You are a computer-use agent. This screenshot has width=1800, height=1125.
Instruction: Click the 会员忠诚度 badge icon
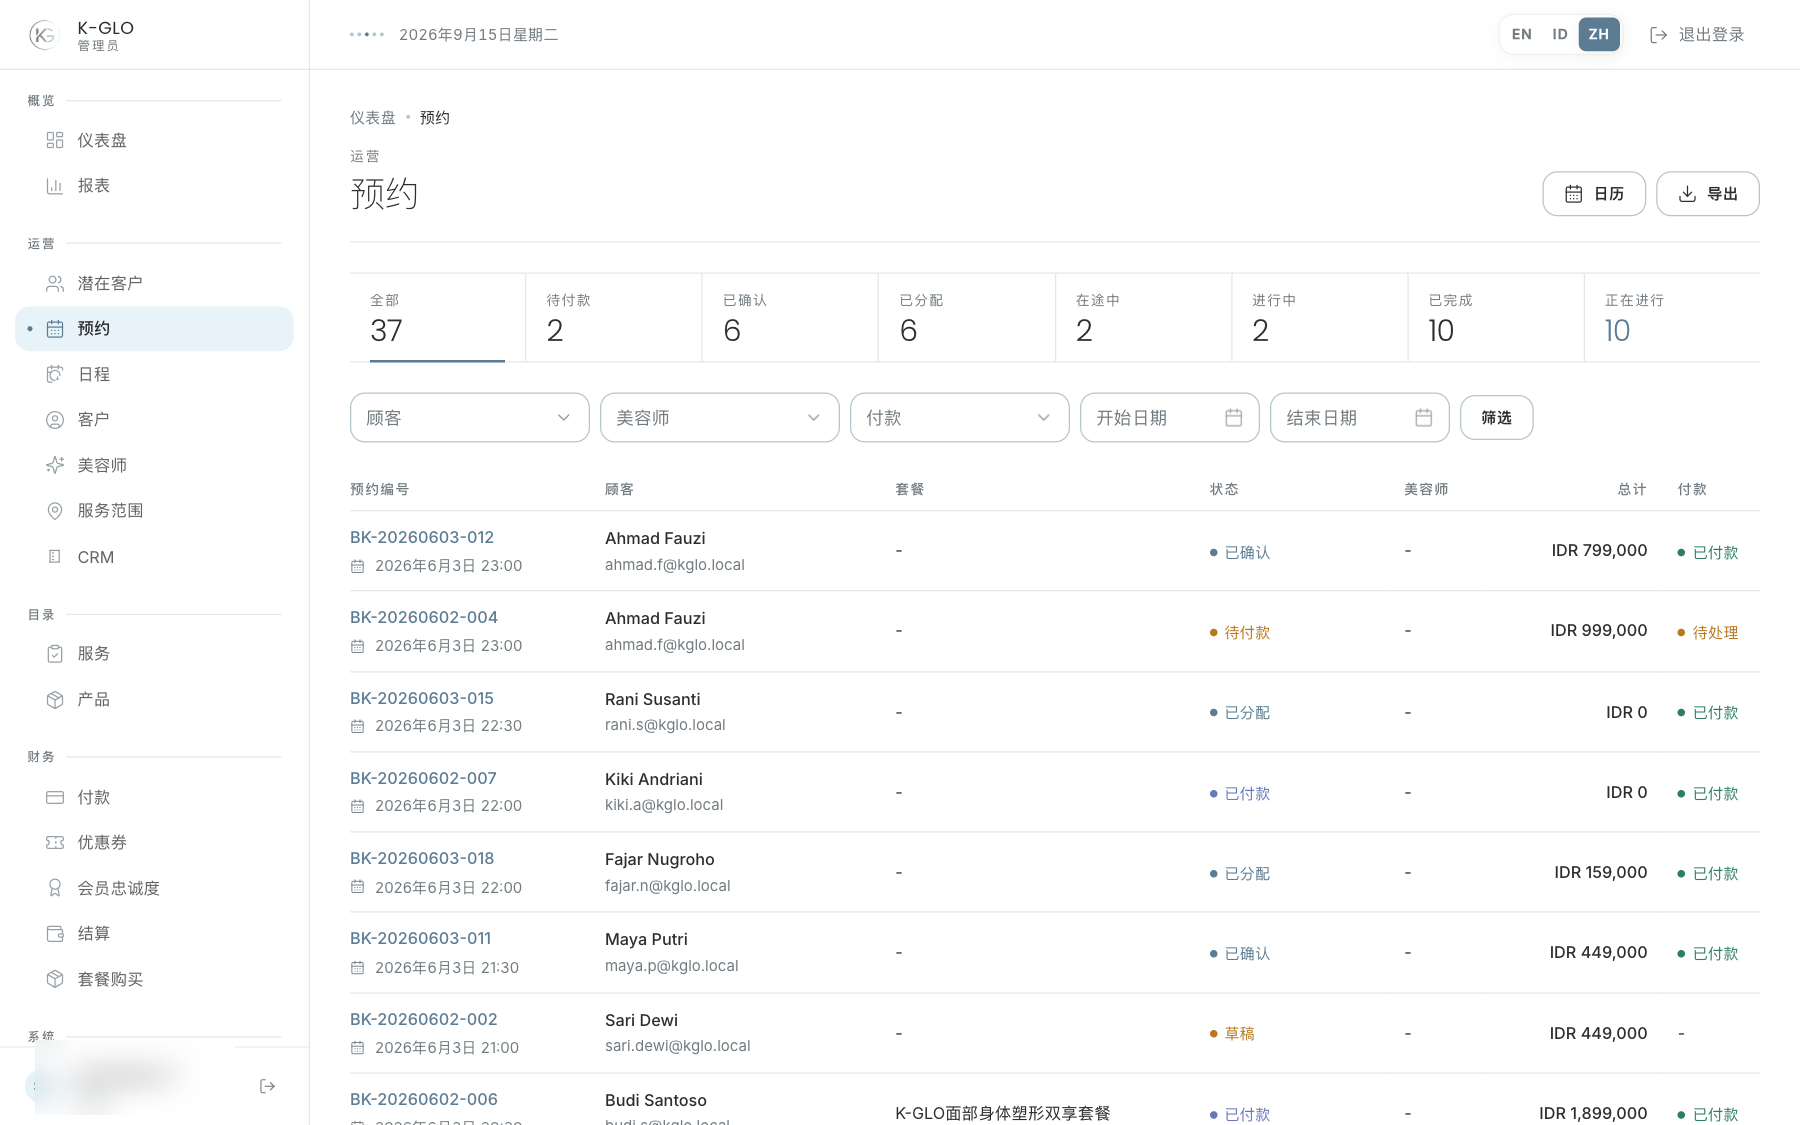pos(55,888)
